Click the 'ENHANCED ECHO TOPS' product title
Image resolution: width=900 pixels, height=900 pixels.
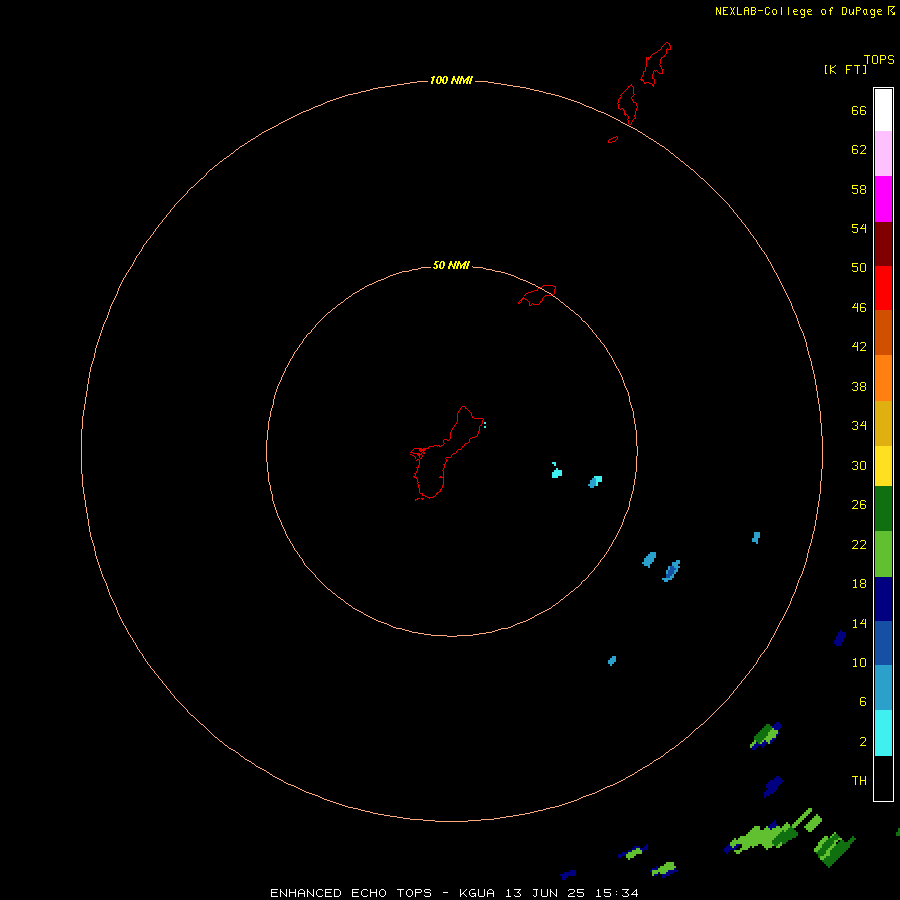tap(351, 893)
